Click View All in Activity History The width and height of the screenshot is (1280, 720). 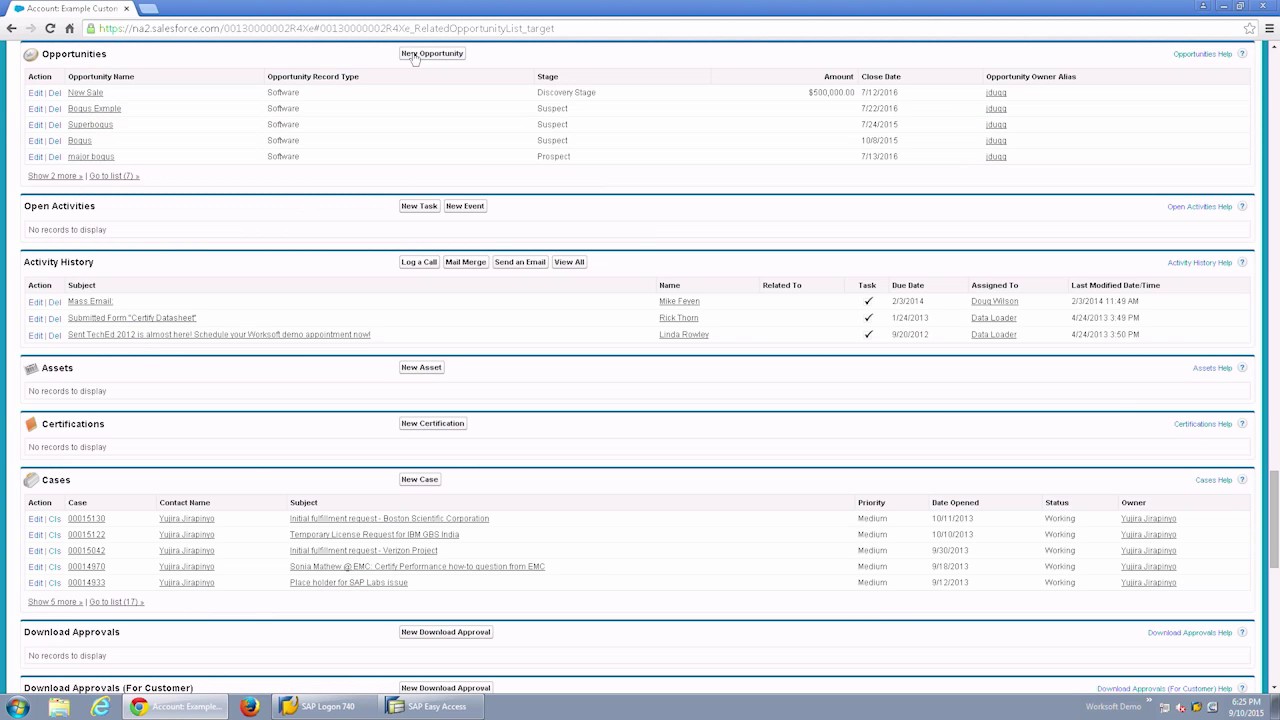569,262
